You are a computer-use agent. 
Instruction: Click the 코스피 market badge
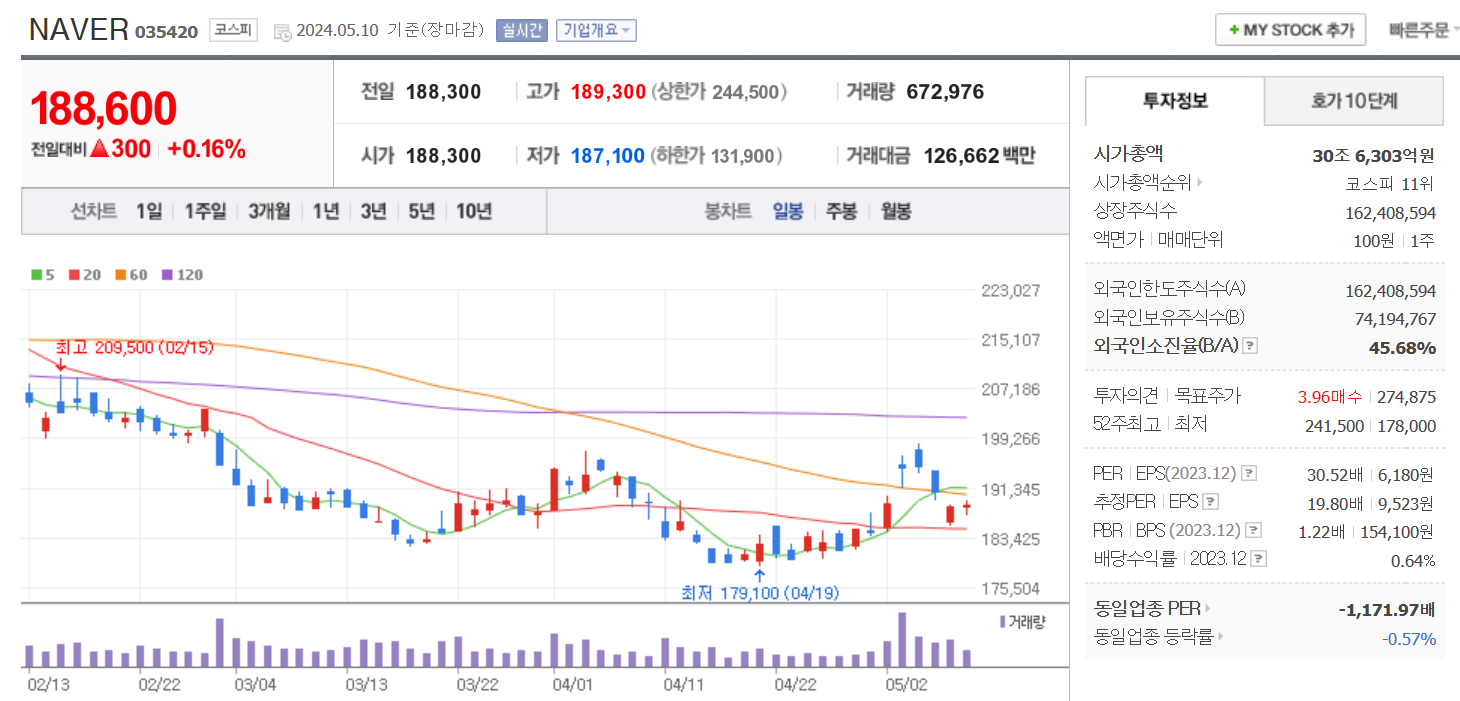233,30
